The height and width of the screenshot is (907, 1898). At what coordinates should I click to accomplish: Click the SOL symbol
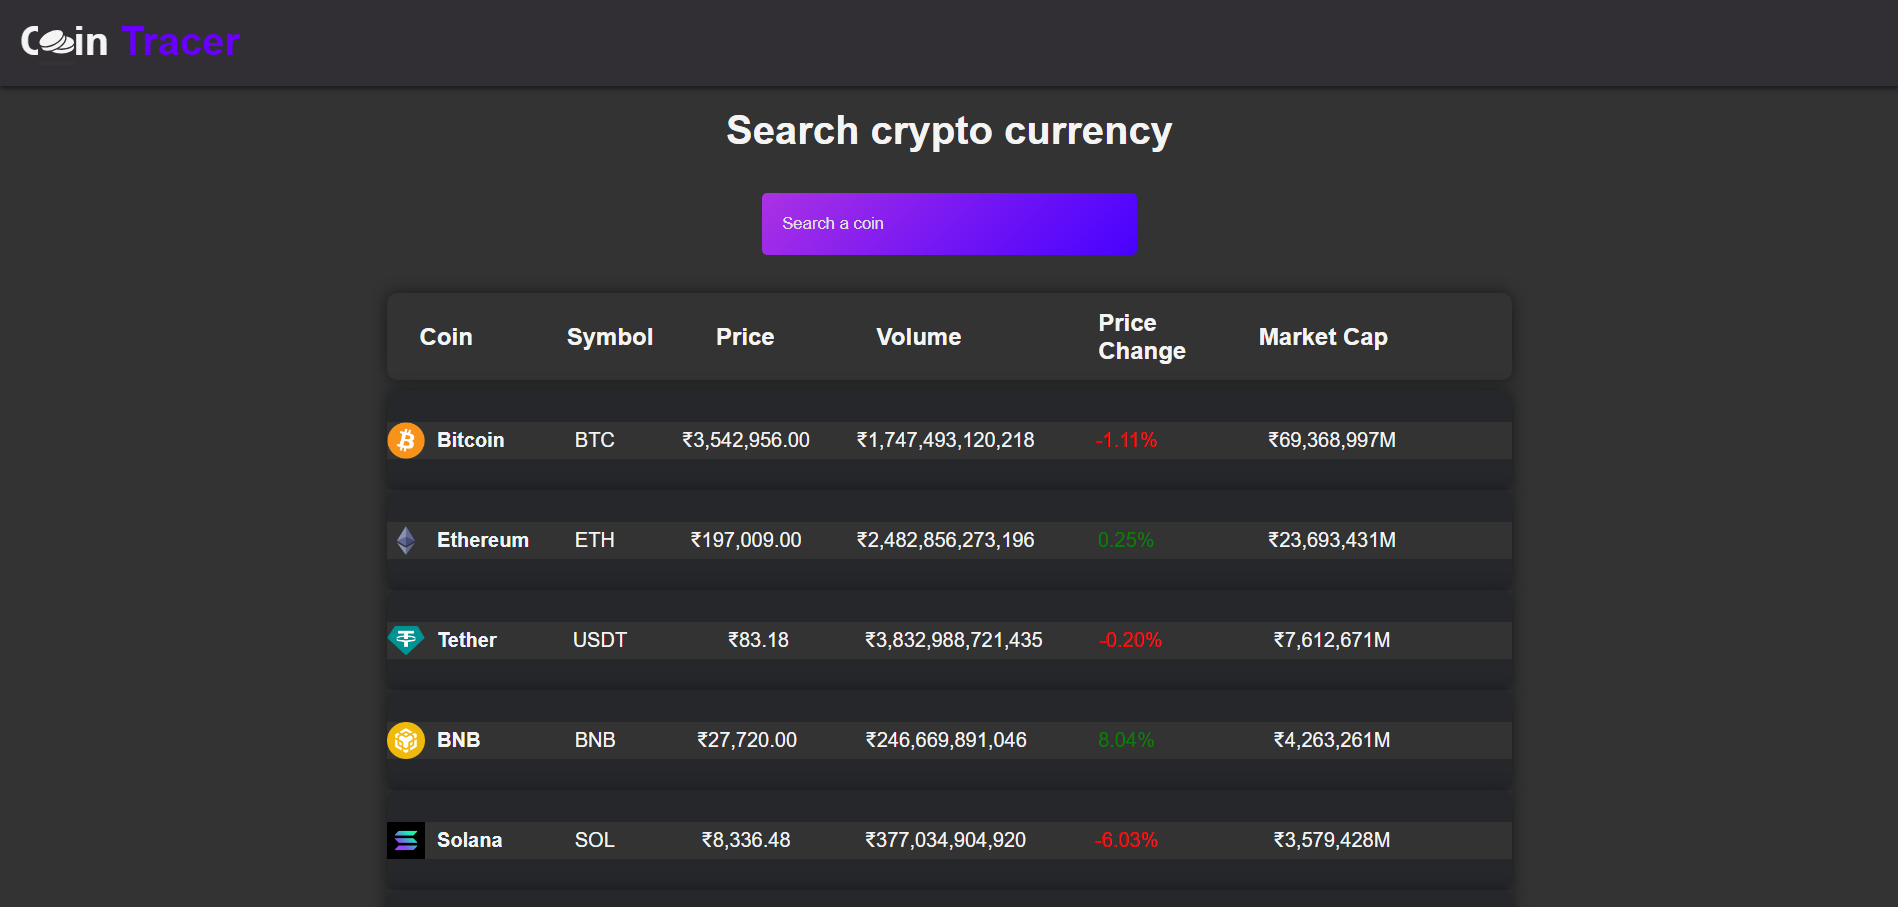pyautogui.click(x=595, y=840)
